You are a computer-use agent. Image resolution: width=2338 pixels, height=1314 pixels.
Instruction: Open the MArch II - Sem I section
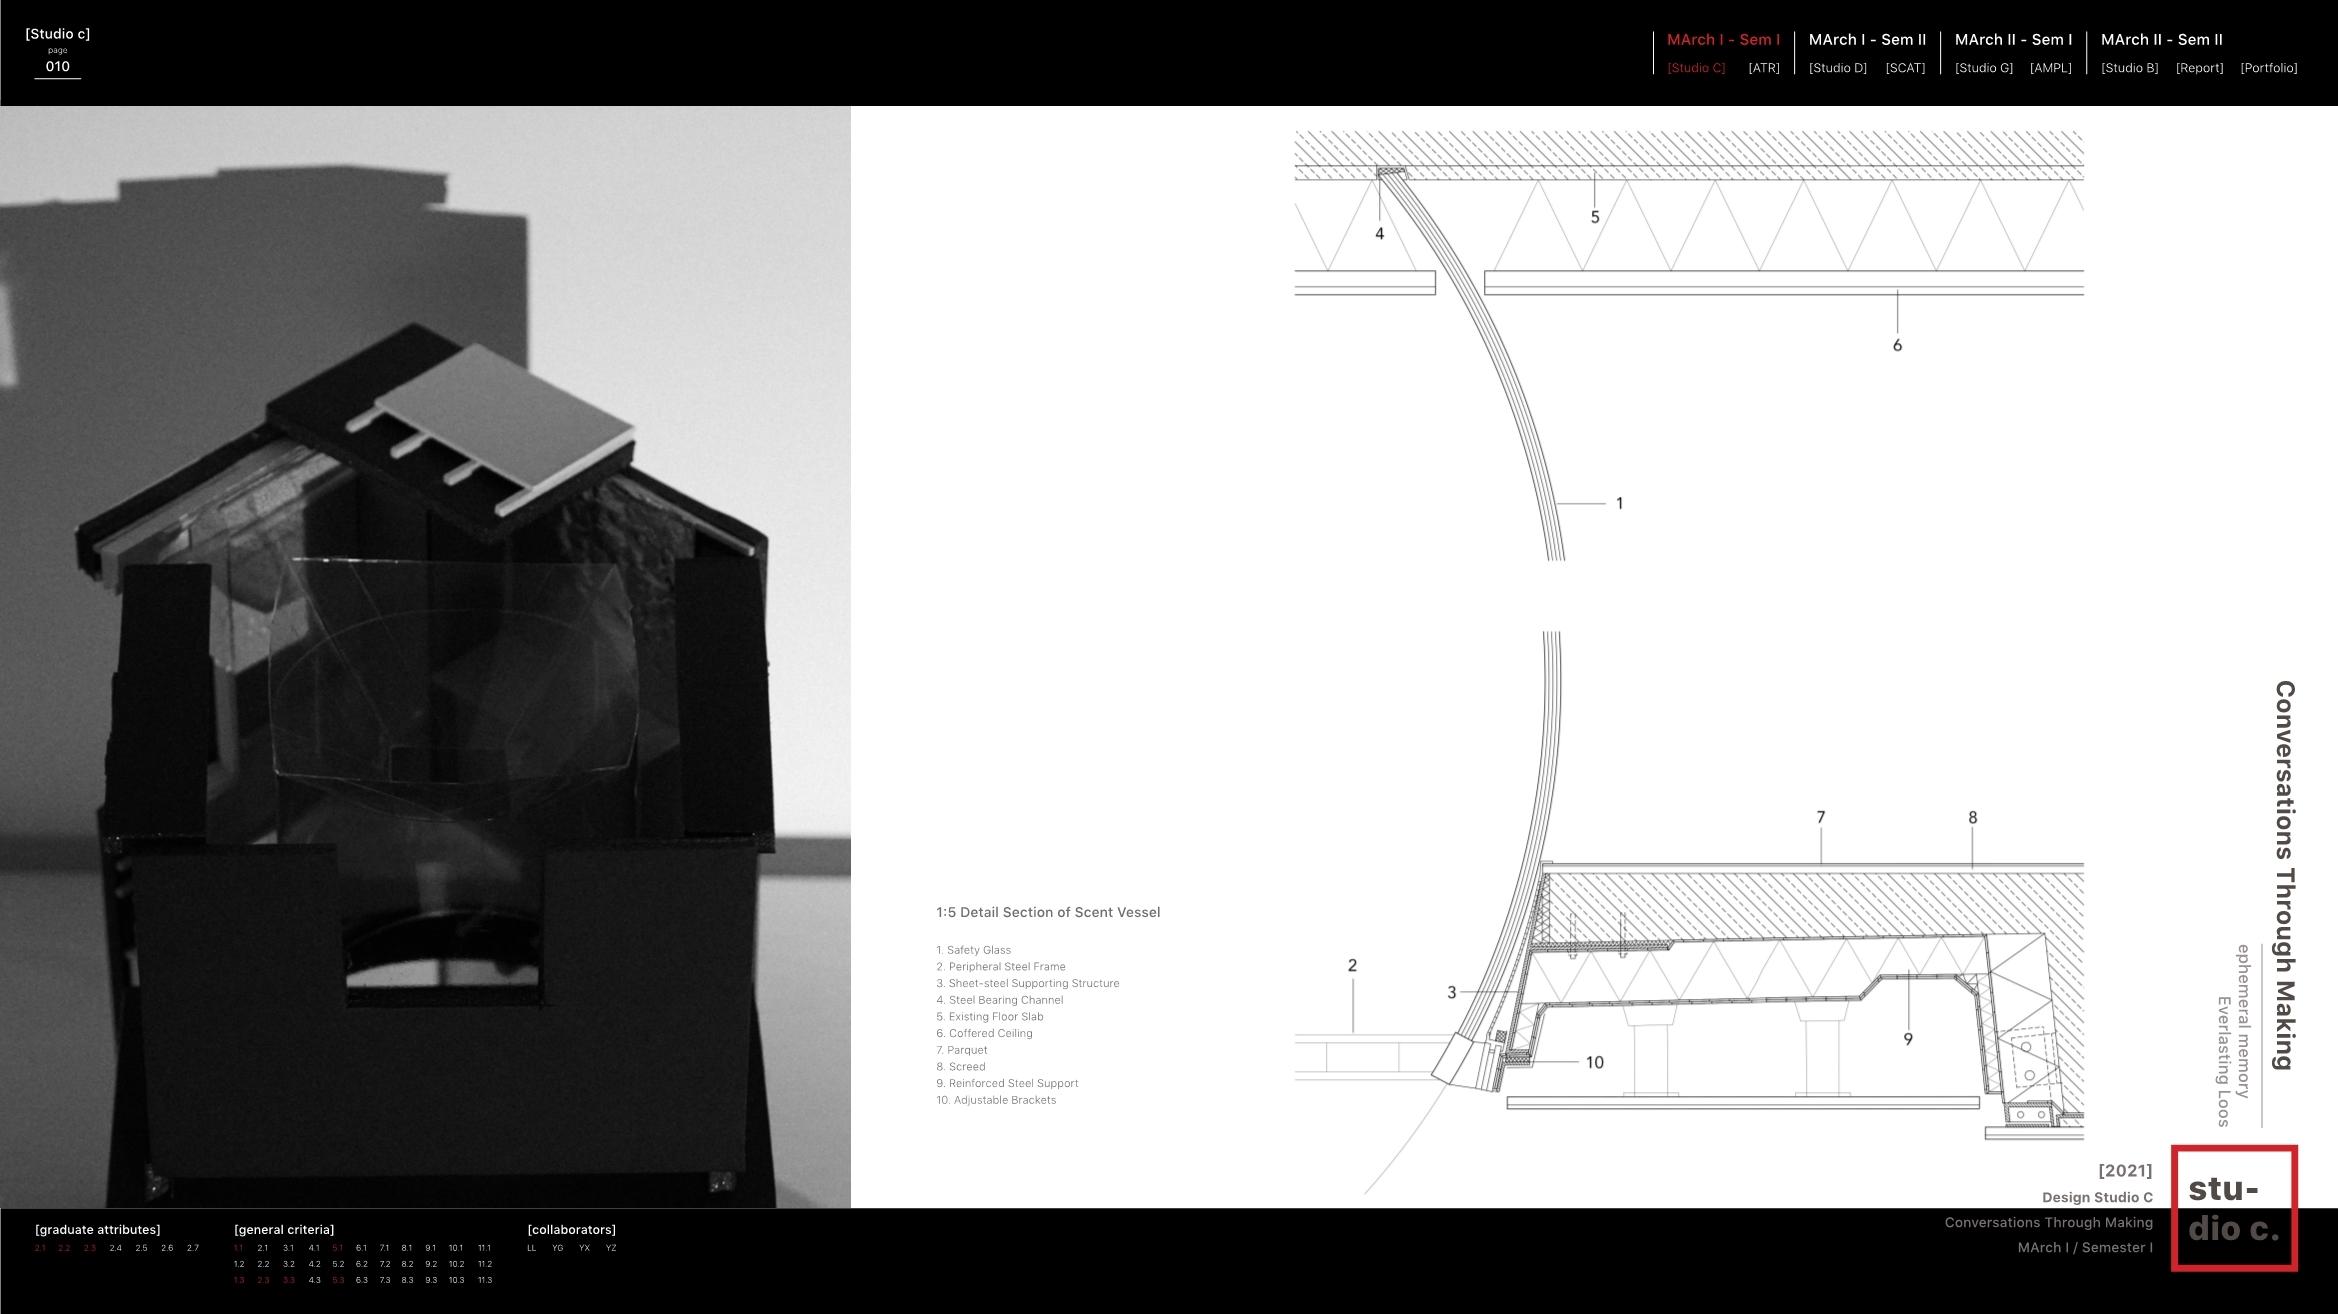pos(2013,40)
